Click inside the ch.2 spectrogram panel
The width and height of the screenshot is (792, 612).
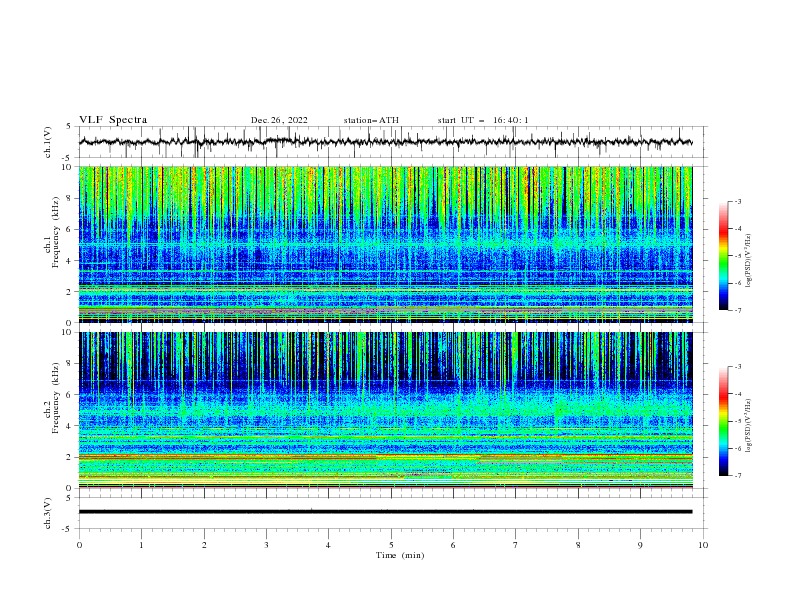385,410
